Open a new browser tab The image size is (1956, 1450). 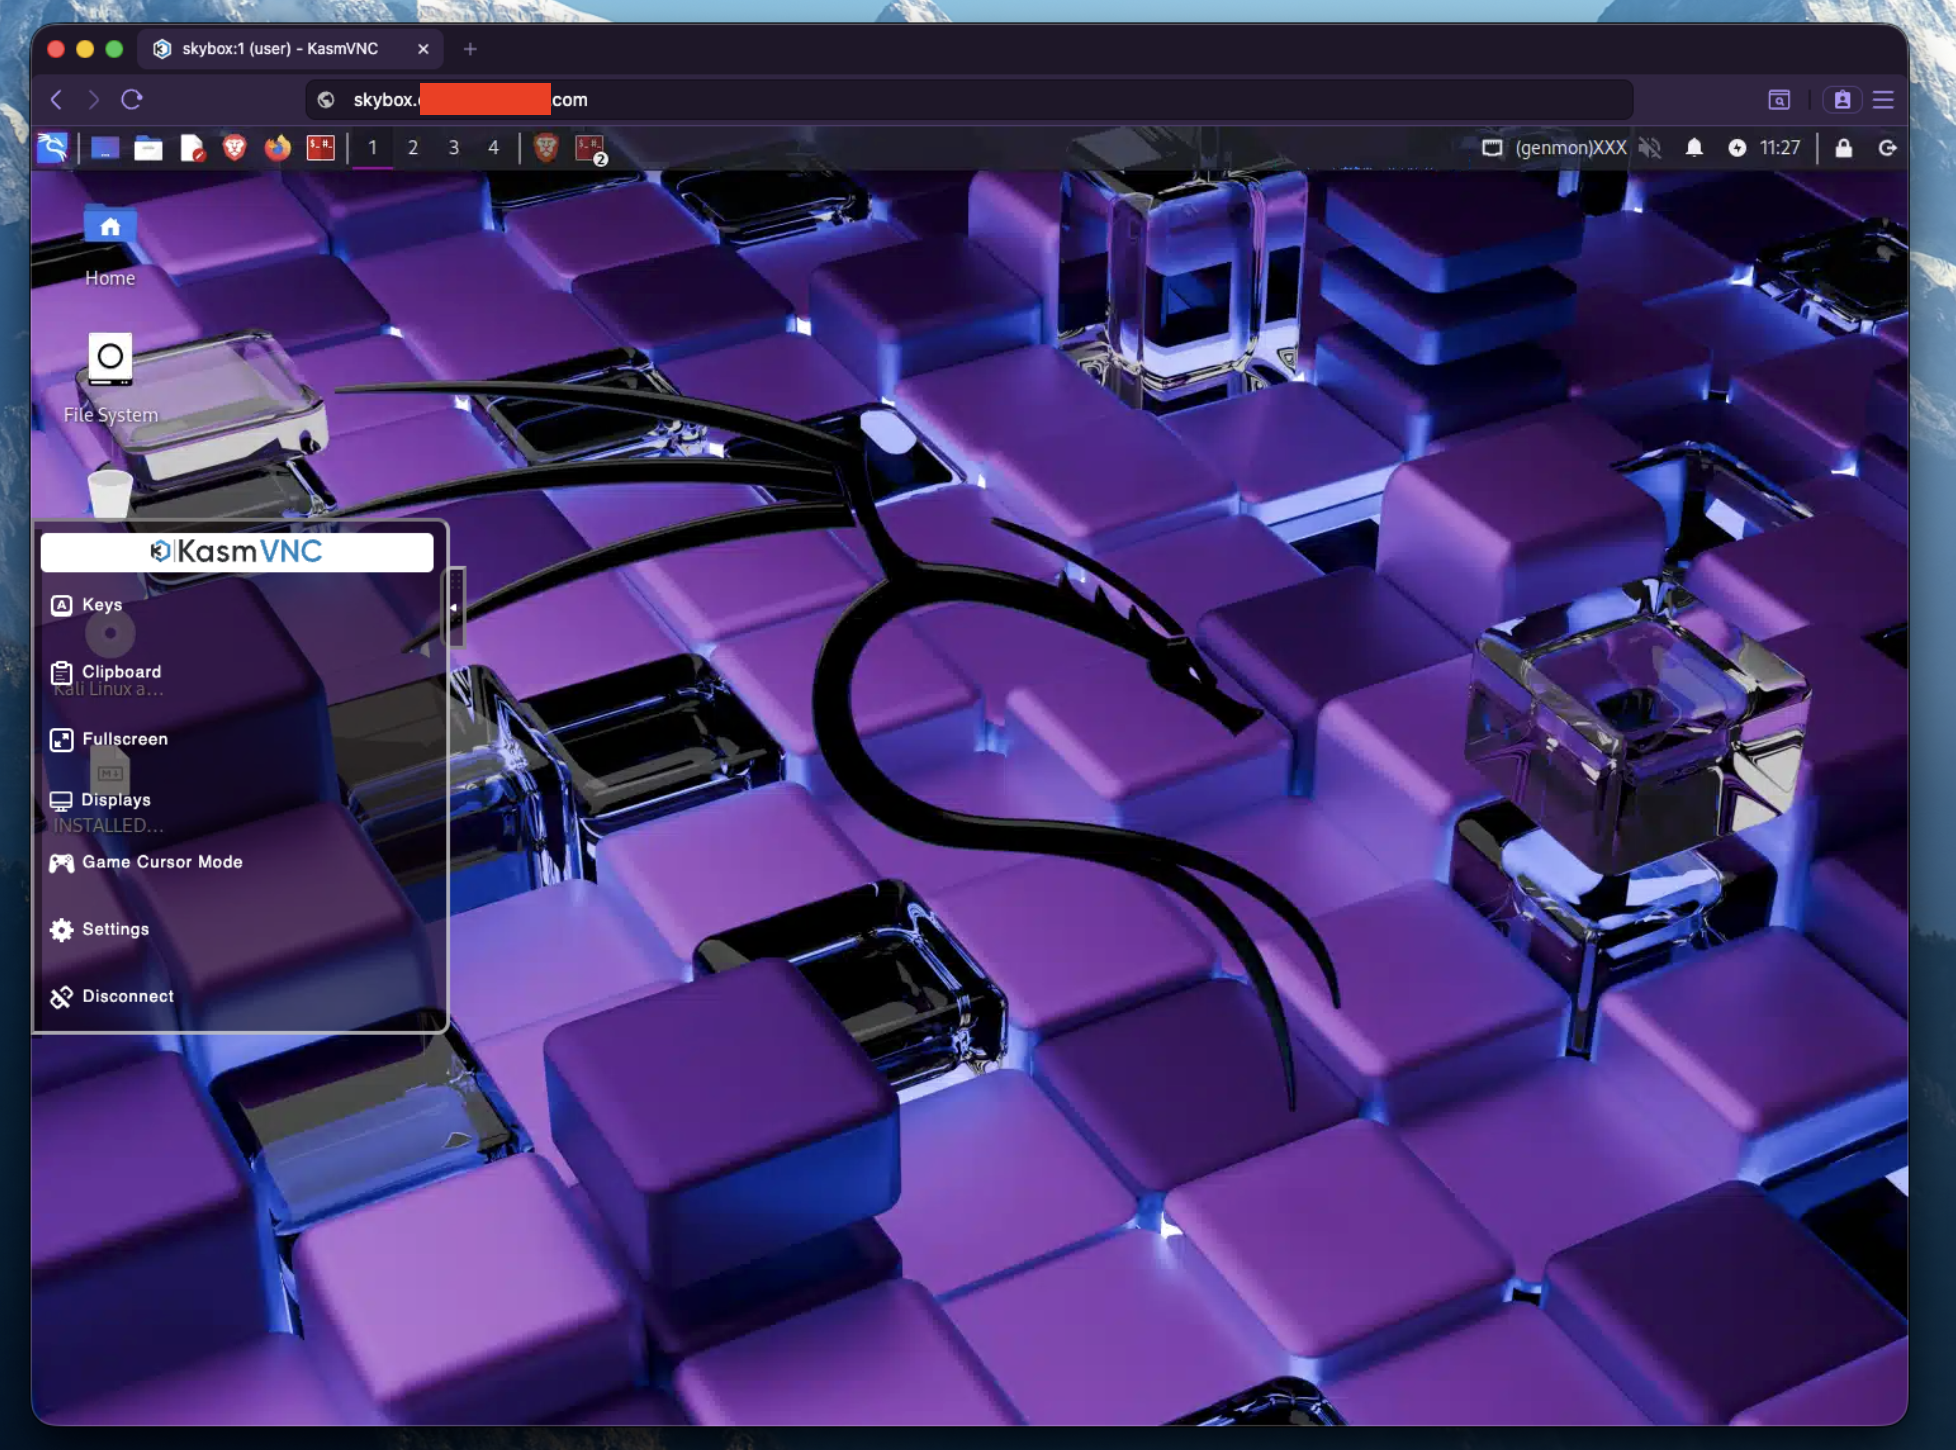pyautogui.click(x=470, y=48)
